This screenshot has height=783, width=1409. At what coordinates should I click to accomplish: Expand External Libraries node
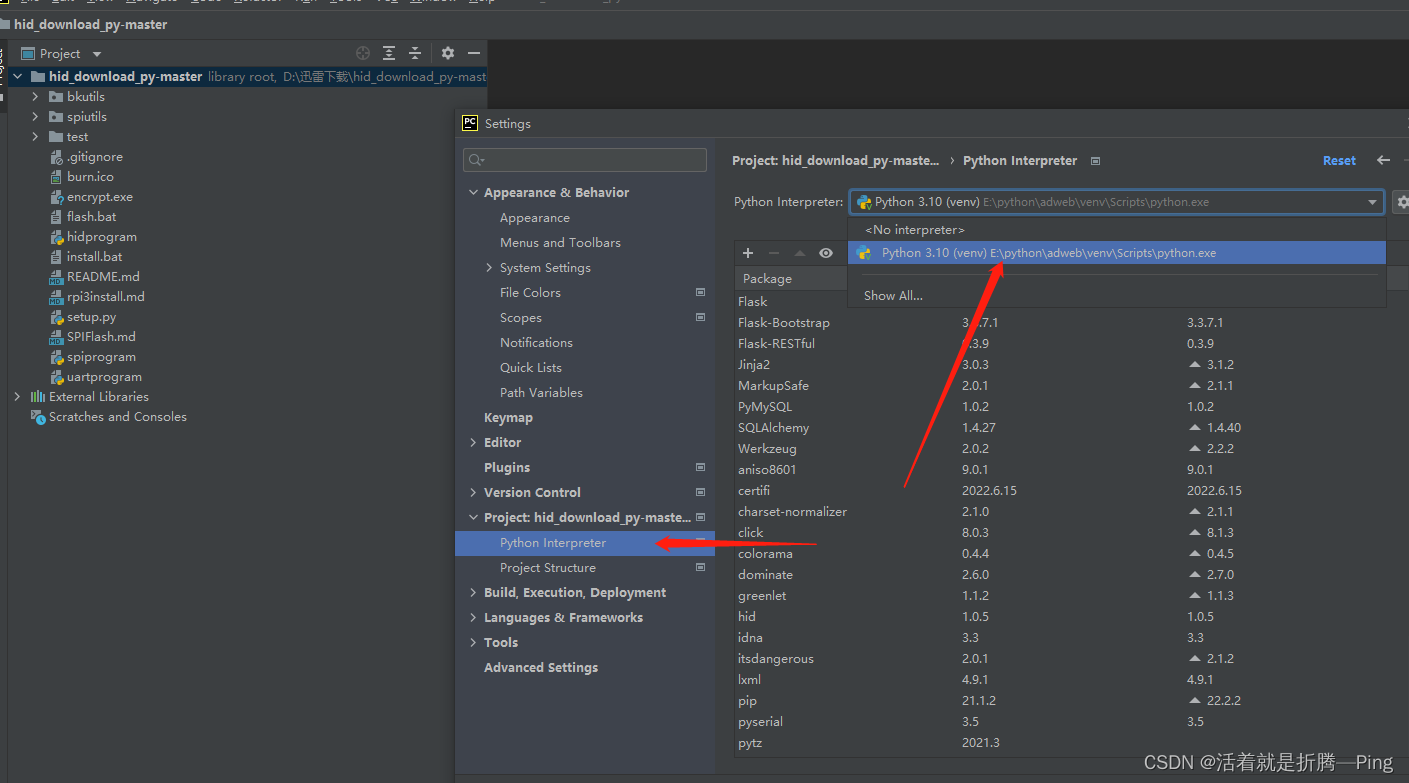[x=17, y=397]
